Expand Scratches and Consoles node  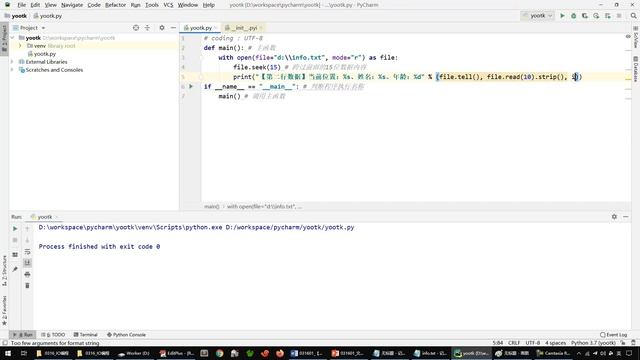13,70
